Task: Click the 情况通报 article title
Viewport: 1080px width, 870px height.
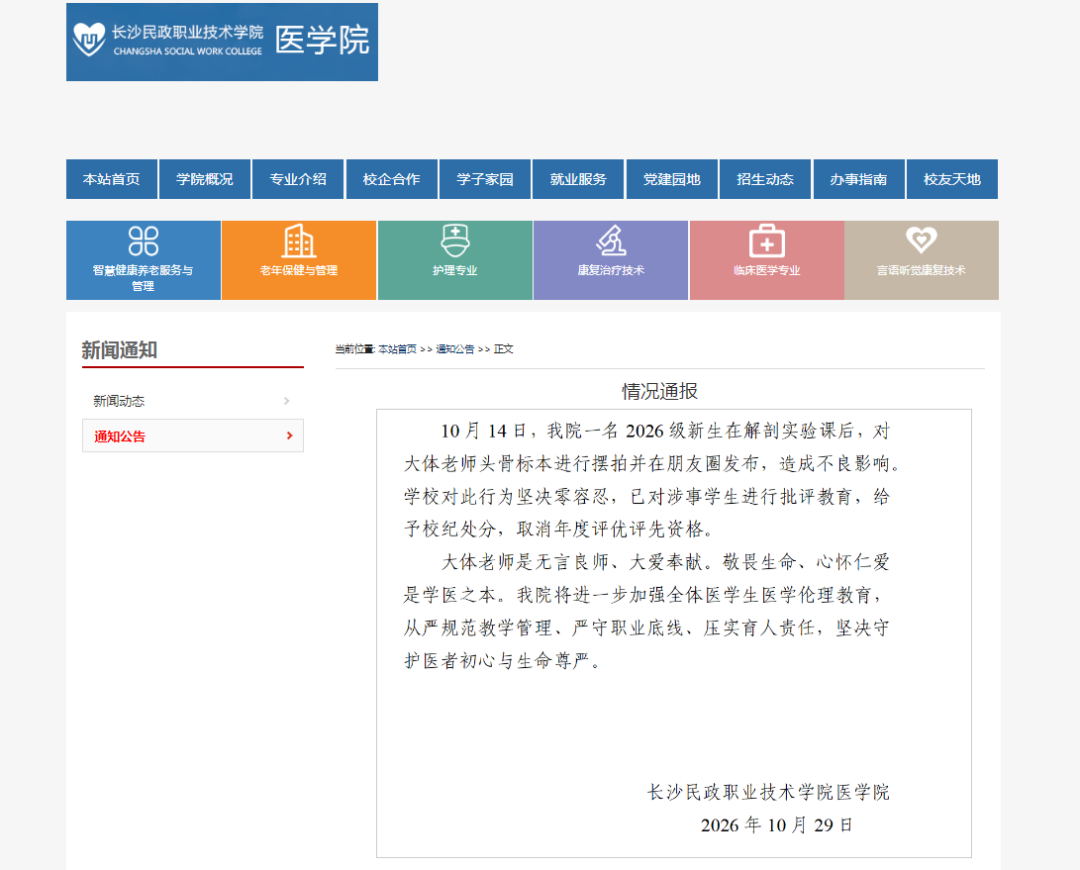Action: coord(660,391)
